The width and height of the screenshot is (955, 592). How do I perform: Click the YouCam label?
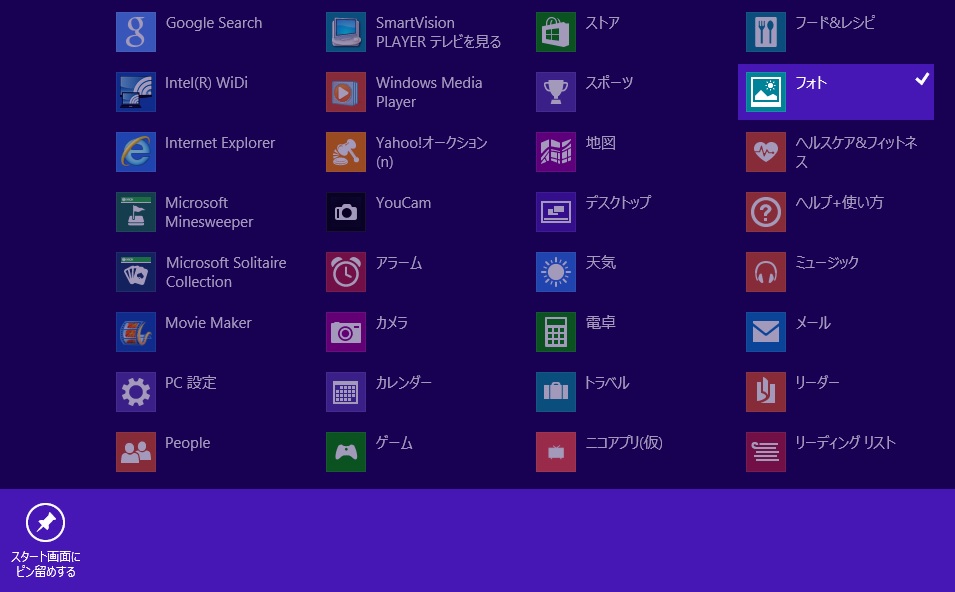tap(403, 203)
